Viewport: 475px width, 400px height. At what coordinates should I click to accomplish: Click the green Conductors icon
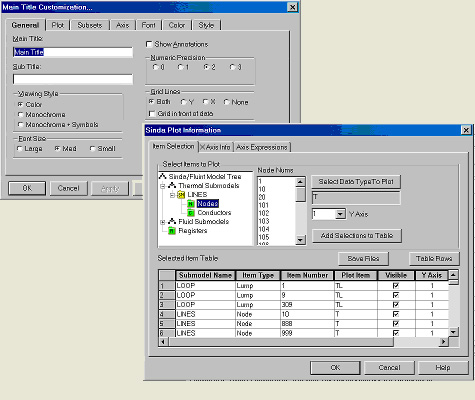191,213
